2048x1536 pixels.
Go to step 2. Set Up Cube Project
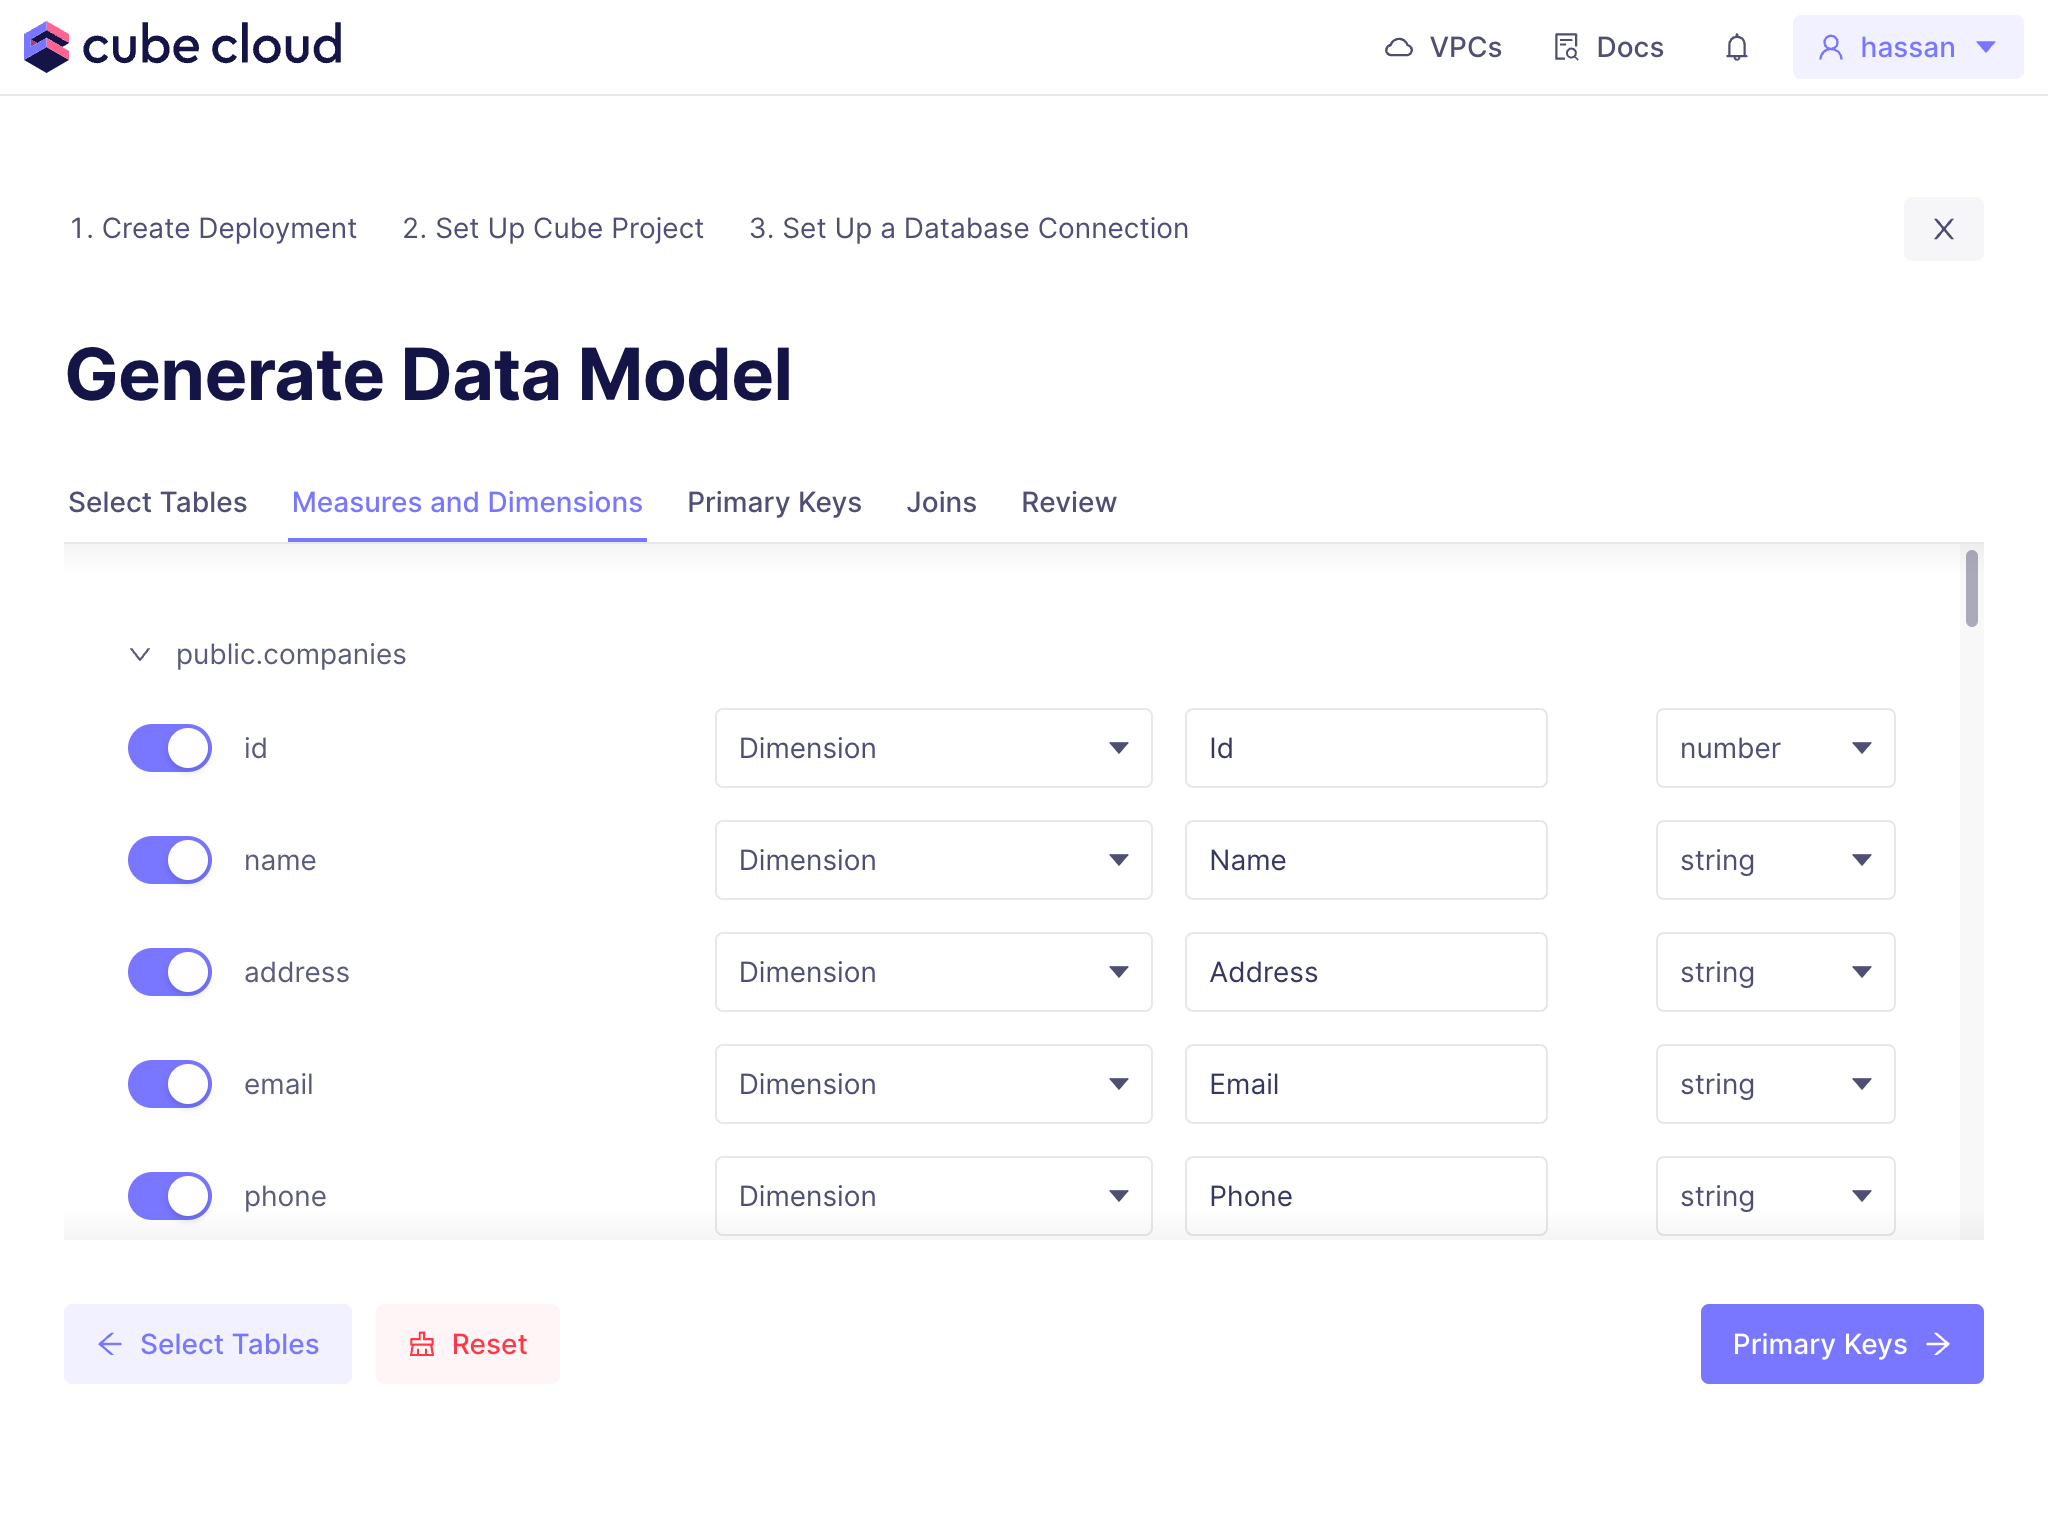(x=553, y=228)
